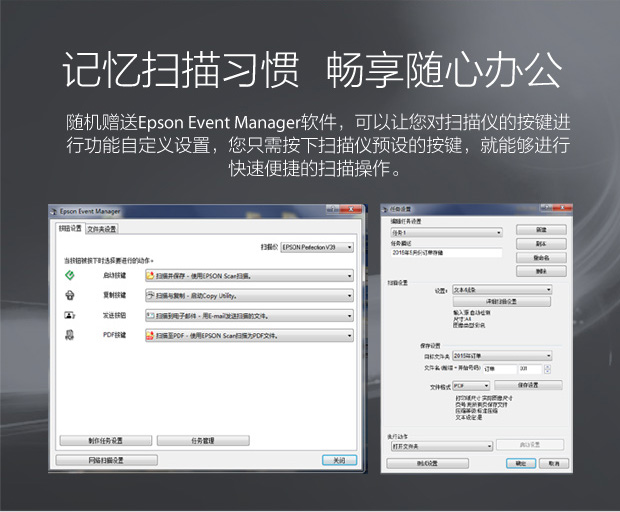The image size is (620, 512).
Task: Click the filename prefix field containing 订单
Action: coord(500,369)
